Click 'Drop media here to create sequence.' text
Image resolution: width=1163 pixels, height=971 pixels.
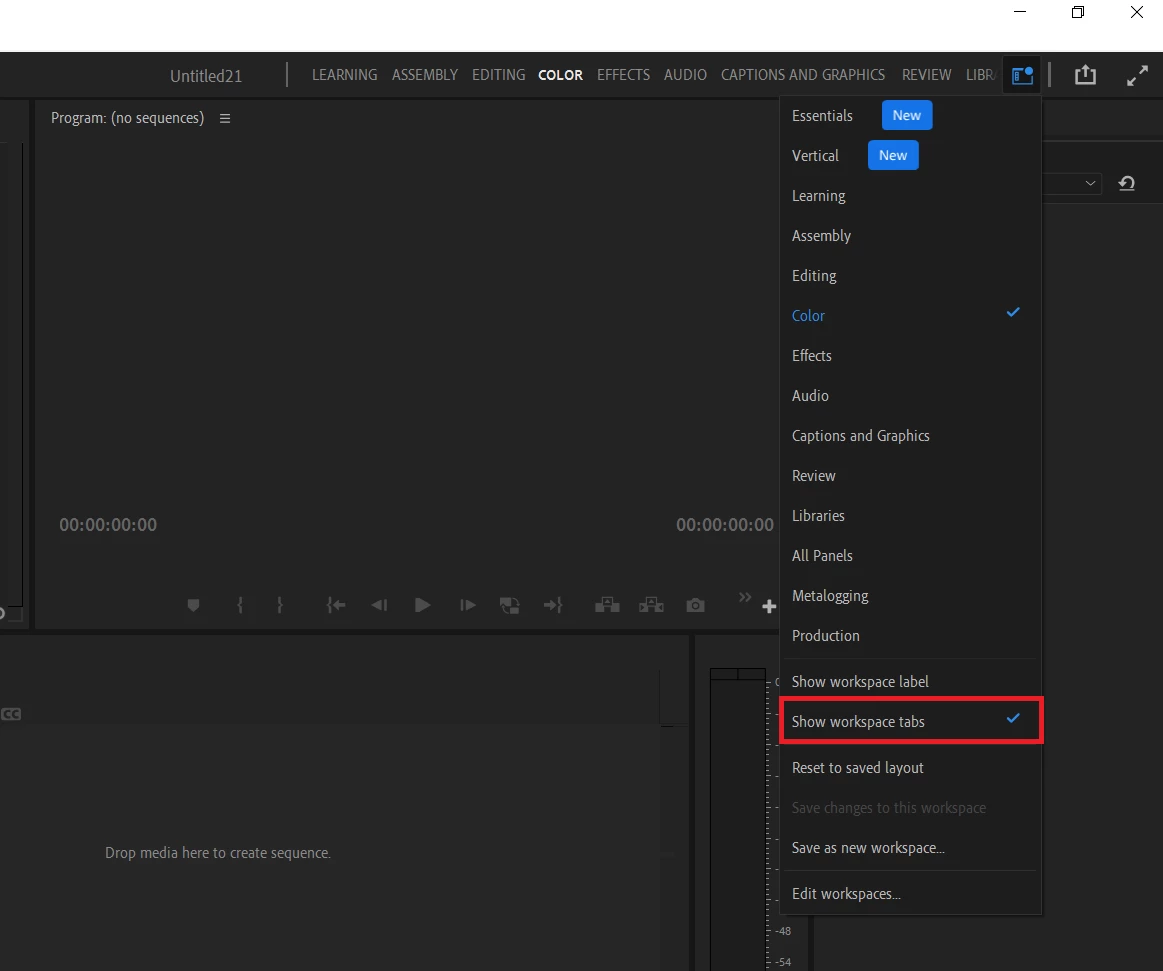tap(218, 853)
